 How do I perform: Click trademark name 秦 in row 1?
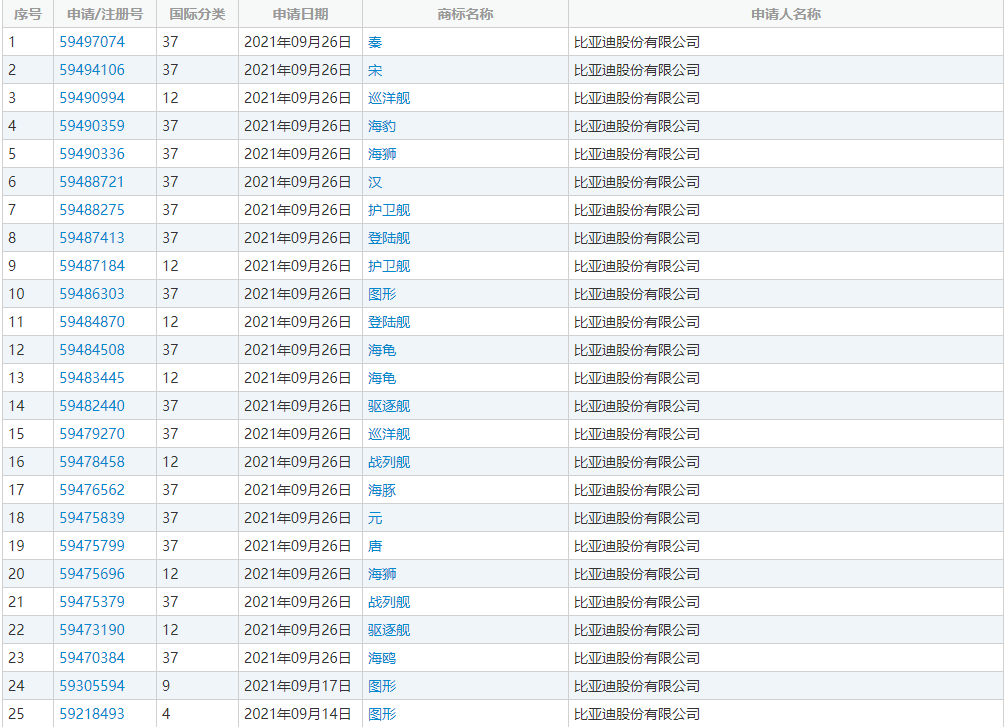375,42
